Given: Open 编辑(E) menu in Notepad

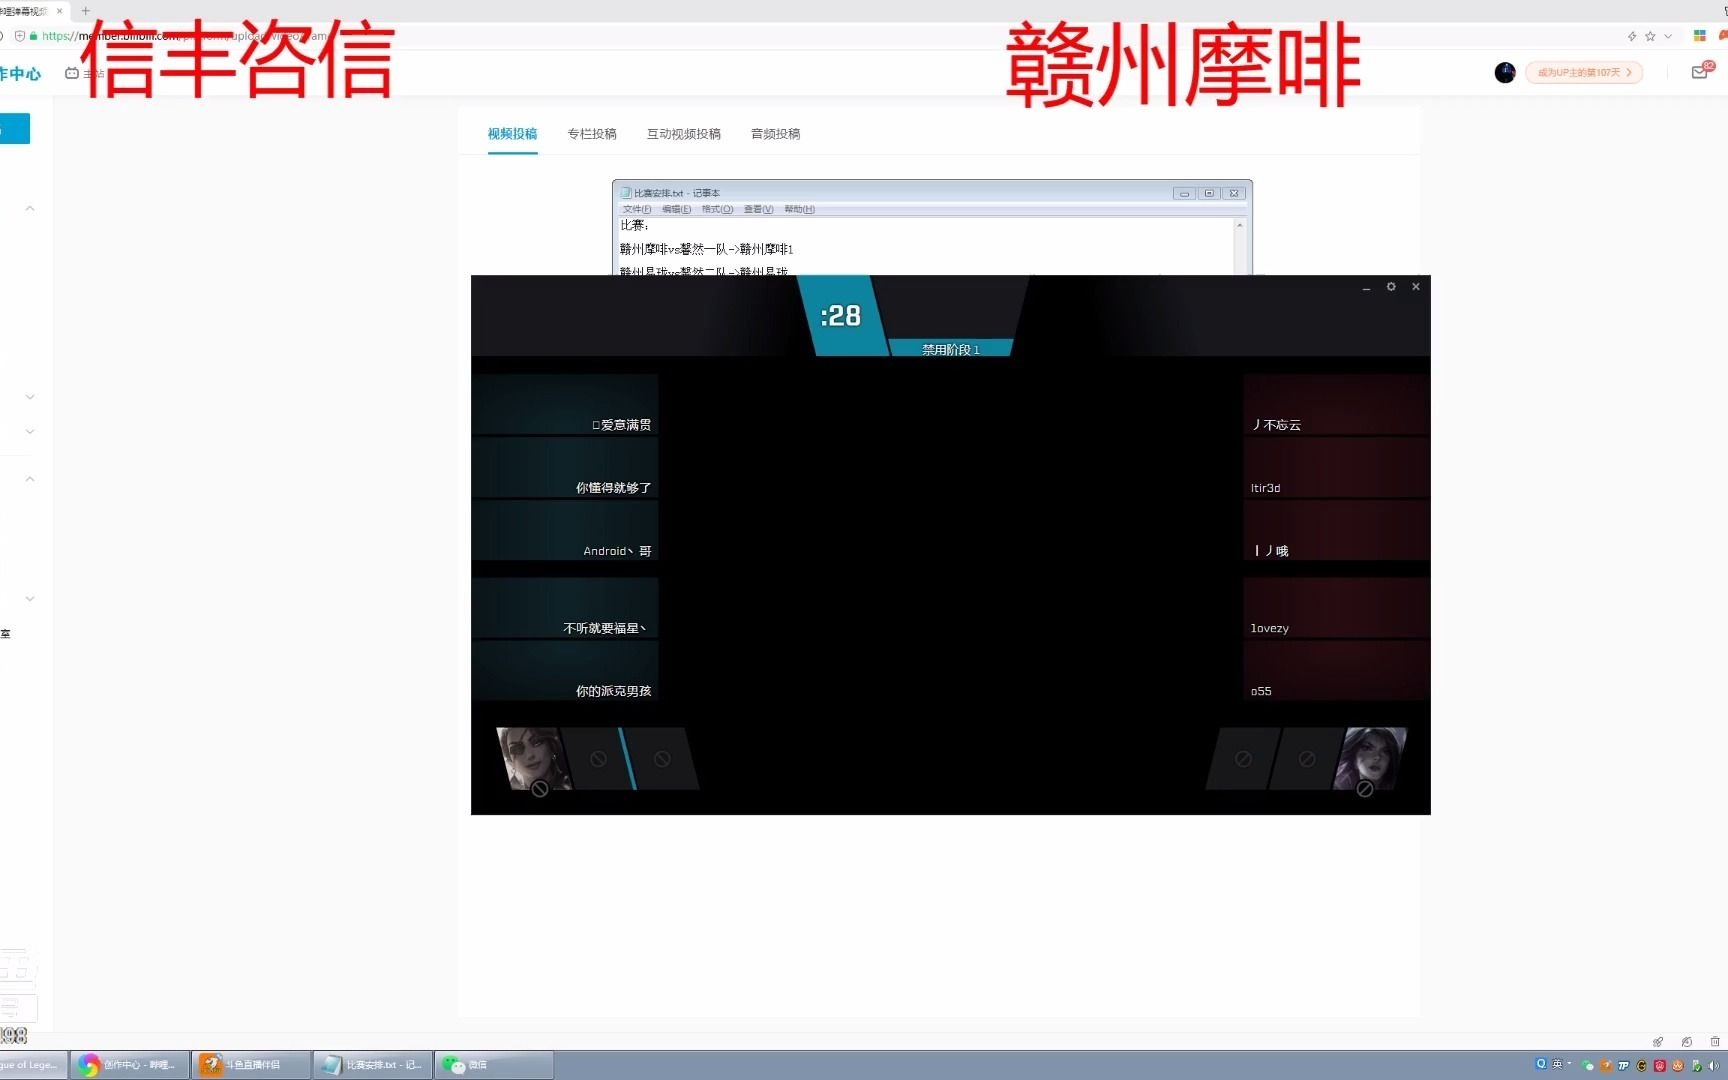Looking at the screenshot, I should (x=677, y=209).
